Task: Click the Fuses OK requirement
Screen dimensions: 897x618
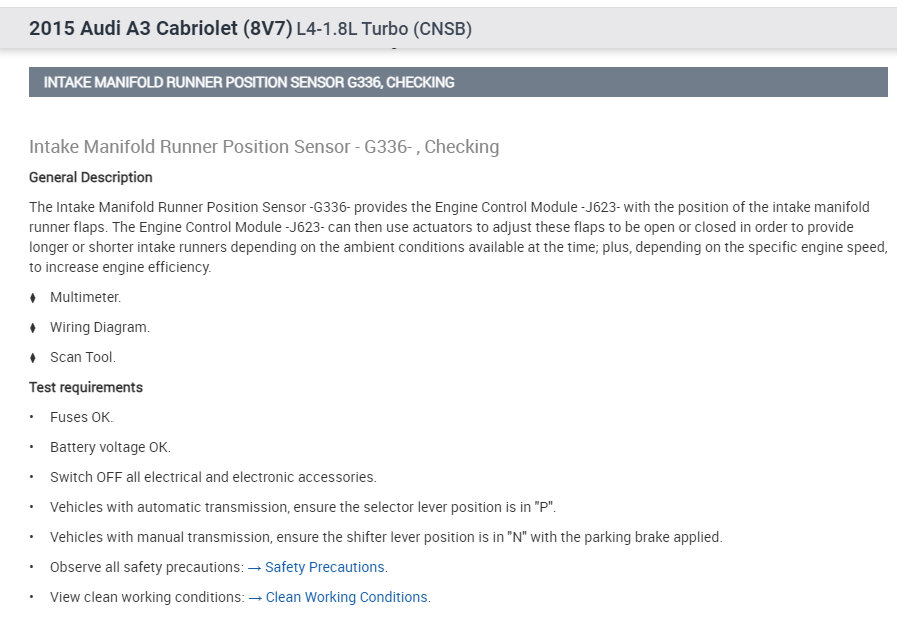Action: (82, 417)
